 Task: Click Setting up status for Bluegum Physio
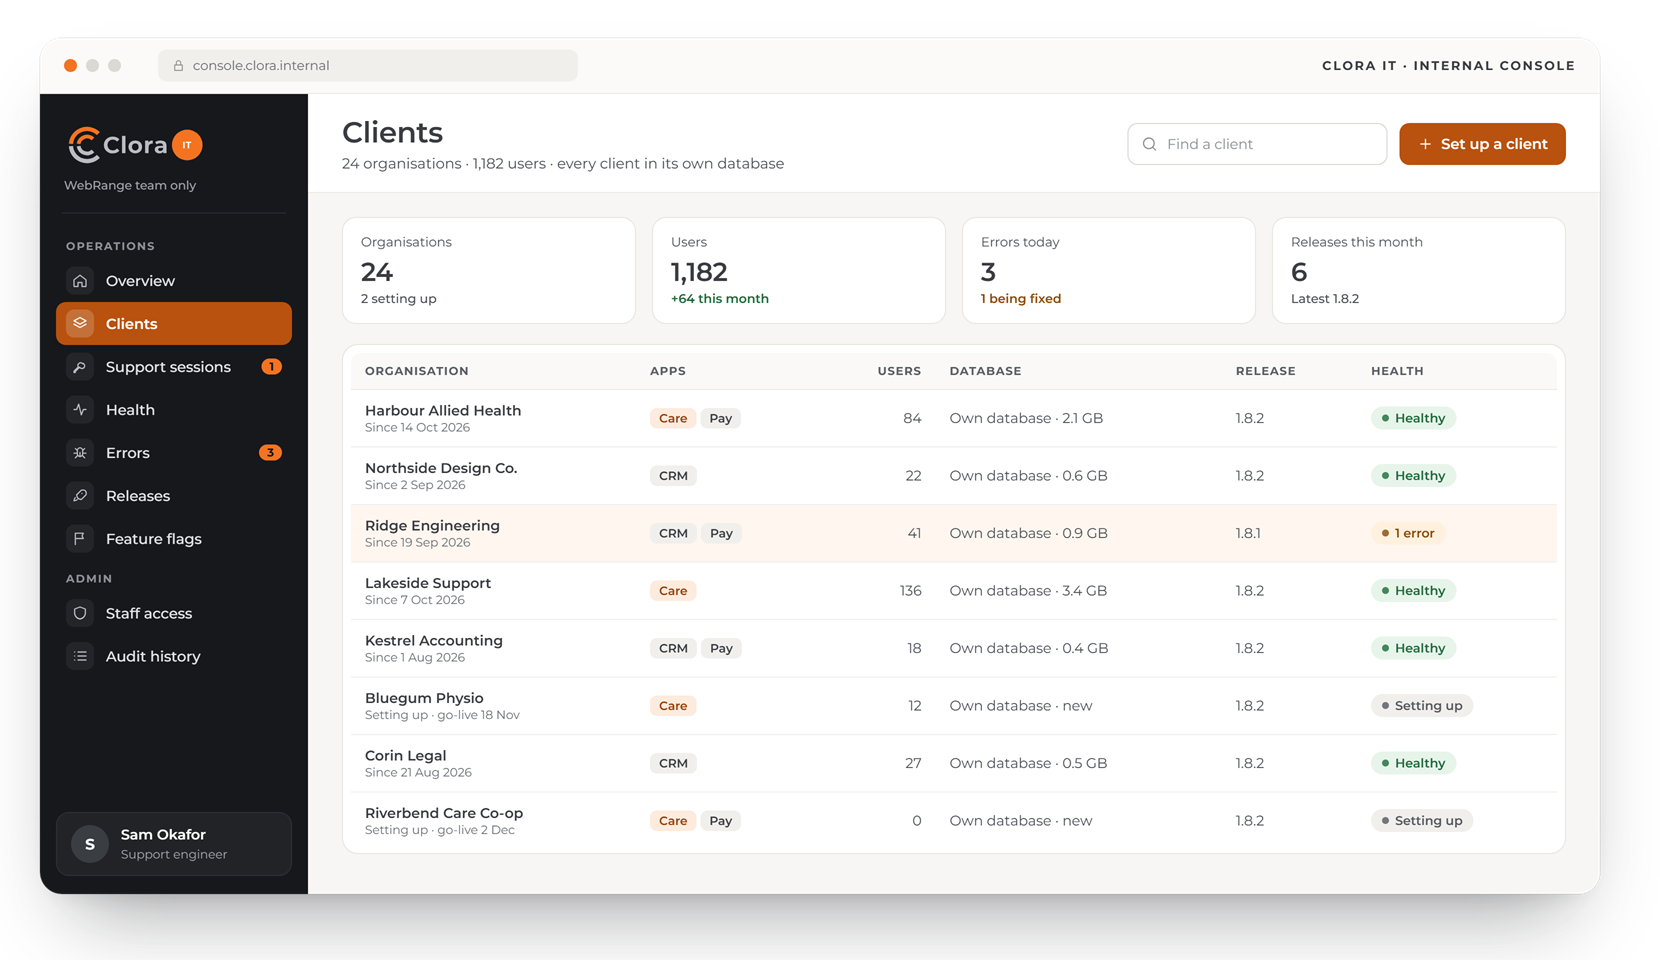[x=1422, y=706]
